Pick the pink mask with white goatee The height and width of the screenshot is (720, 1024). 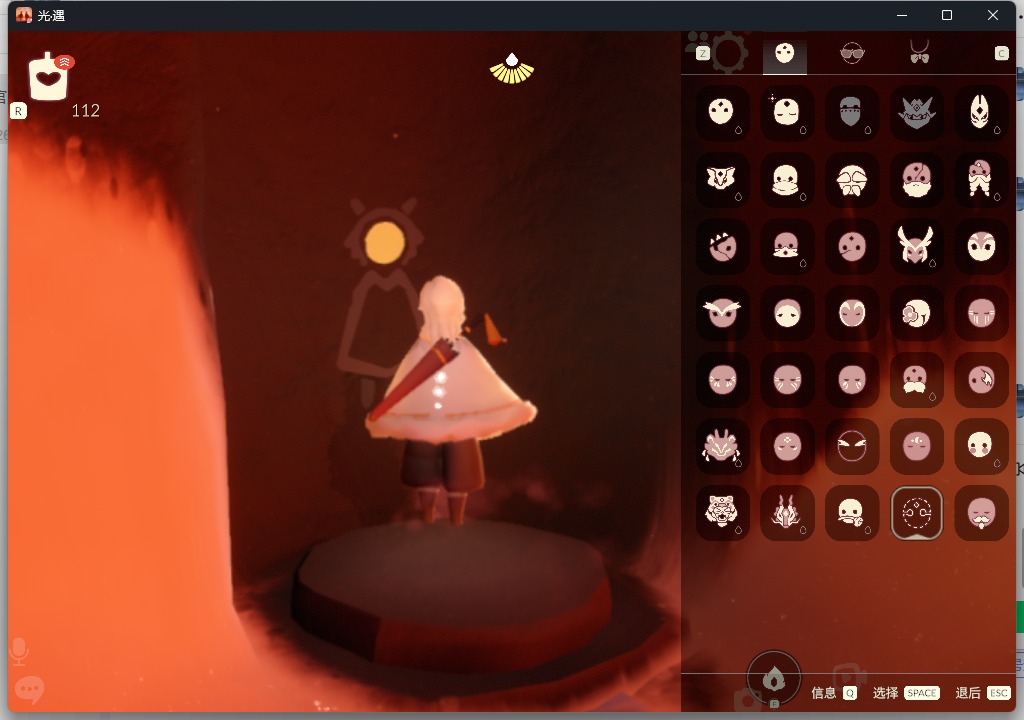click(981, 514)
